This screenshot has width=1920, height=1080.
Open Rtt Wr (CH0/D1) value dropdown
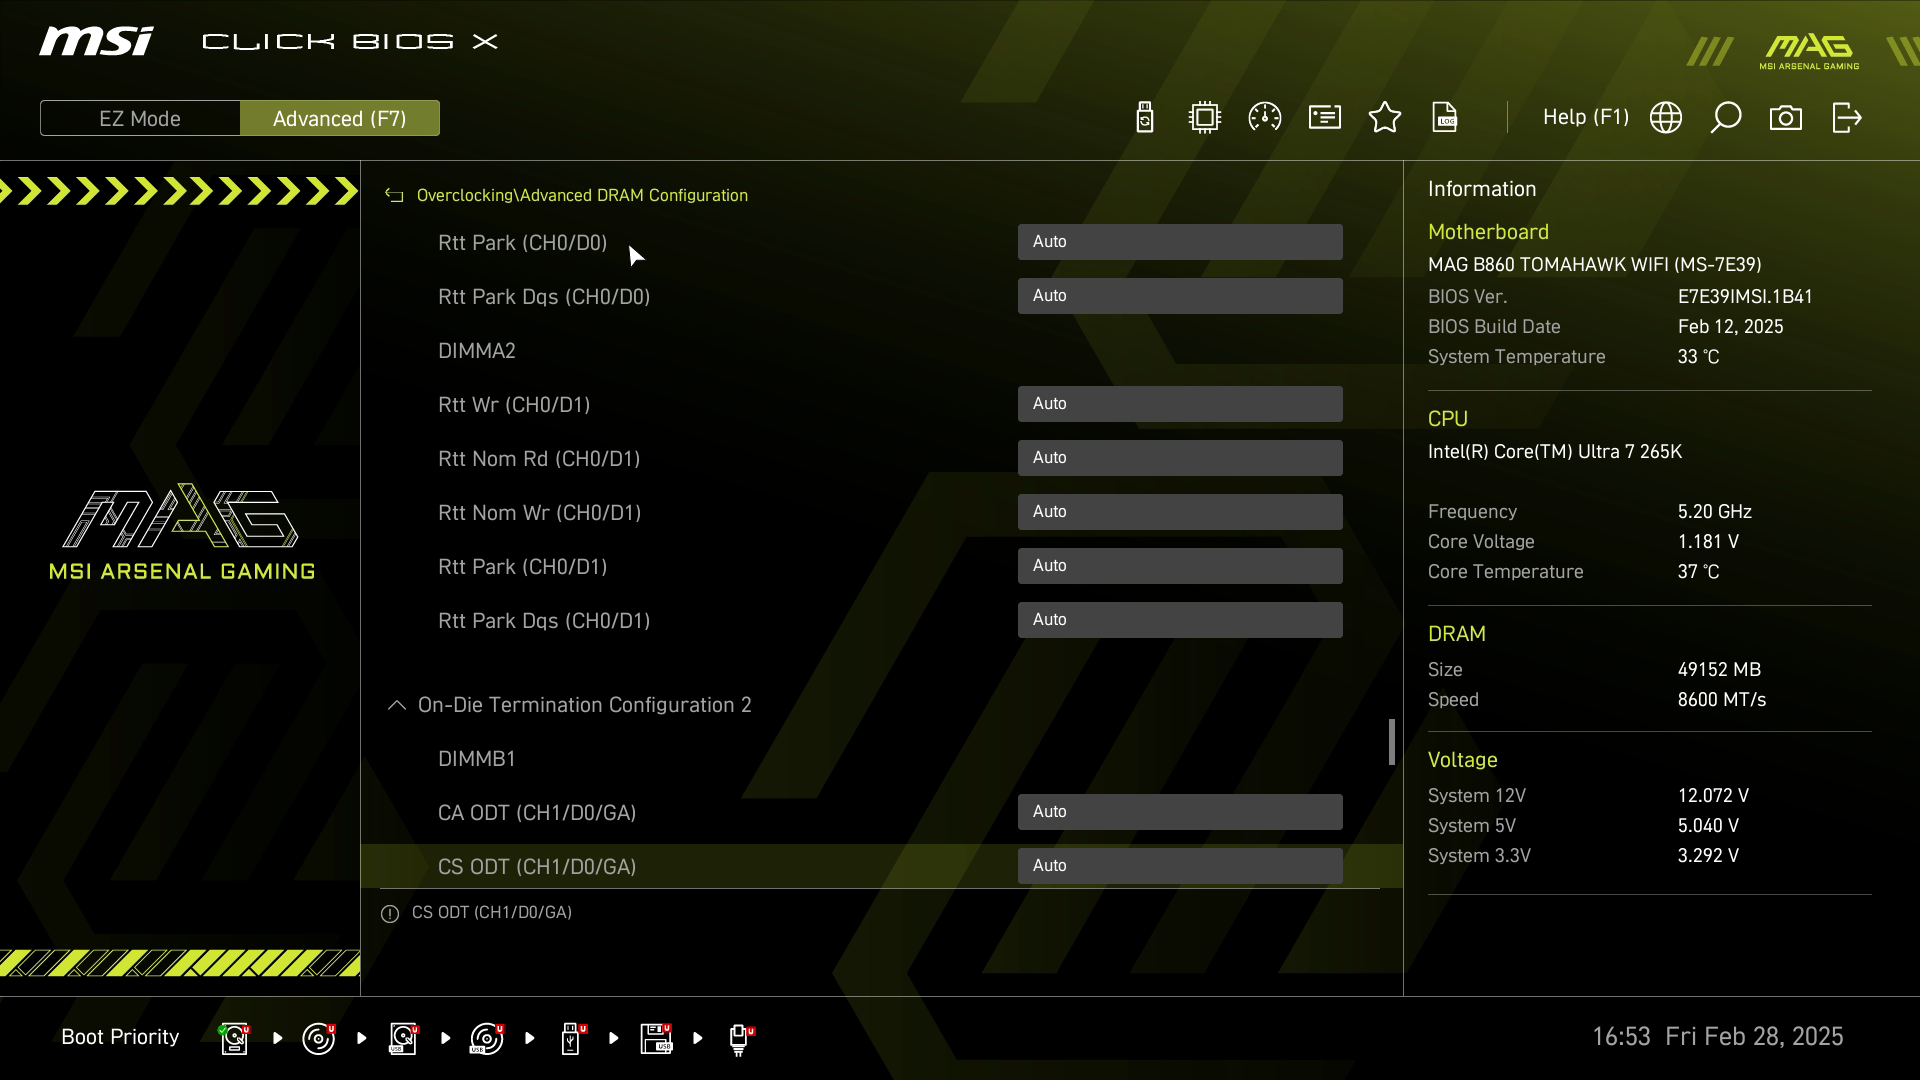[1180, 404]
